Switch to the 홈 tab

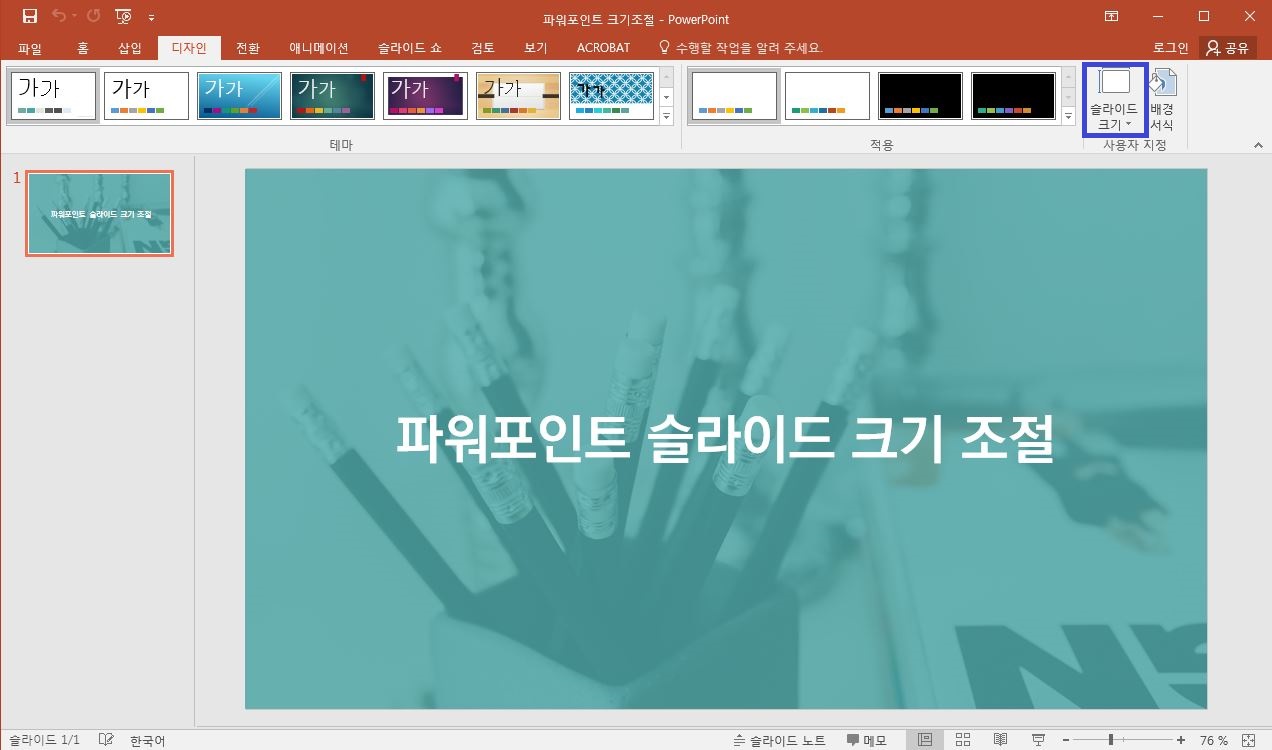point(82,47)
